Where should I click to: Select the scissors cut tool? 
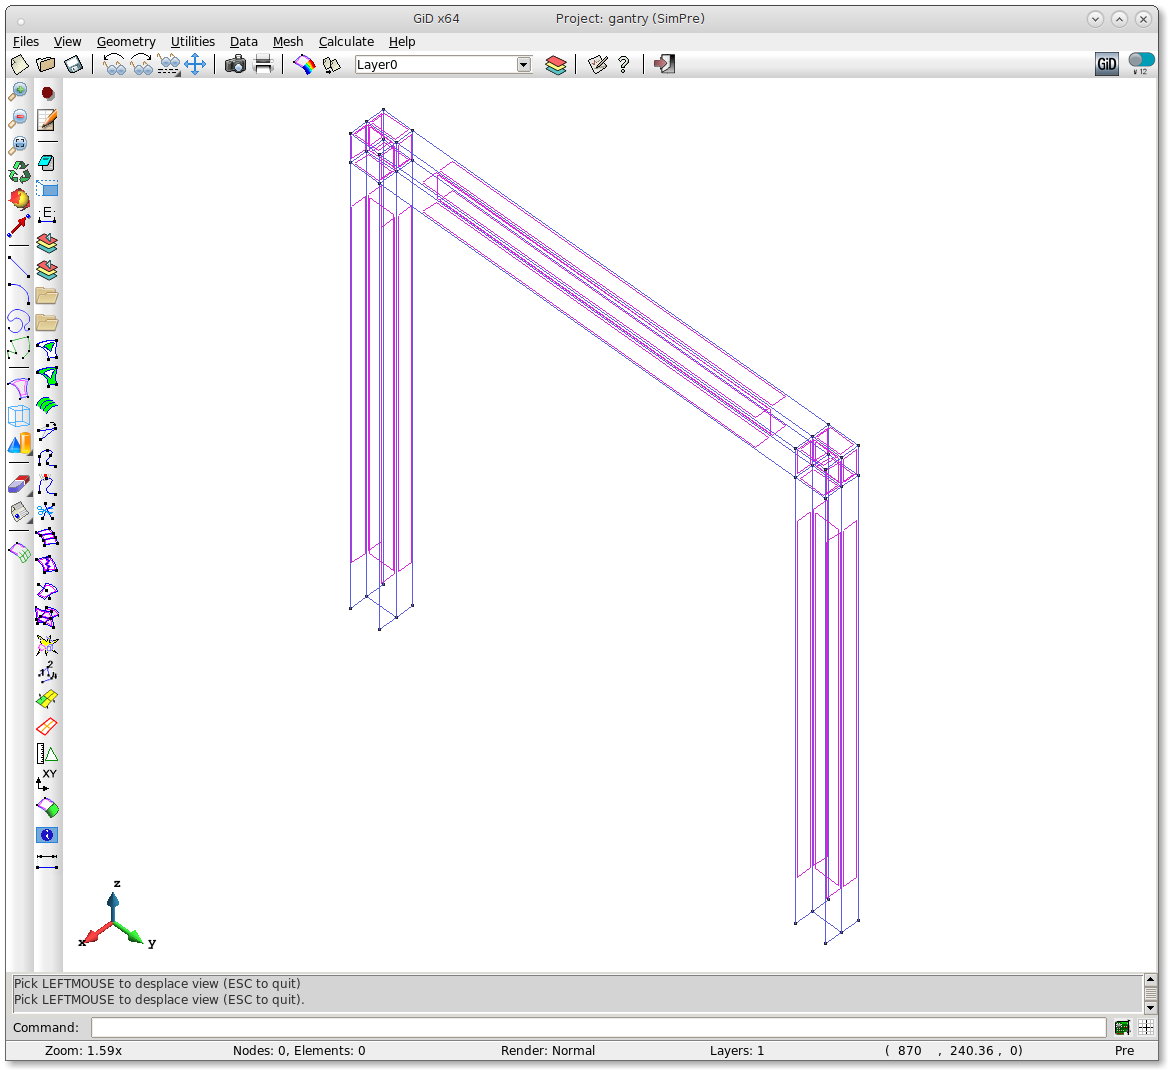tap(47, 512)
